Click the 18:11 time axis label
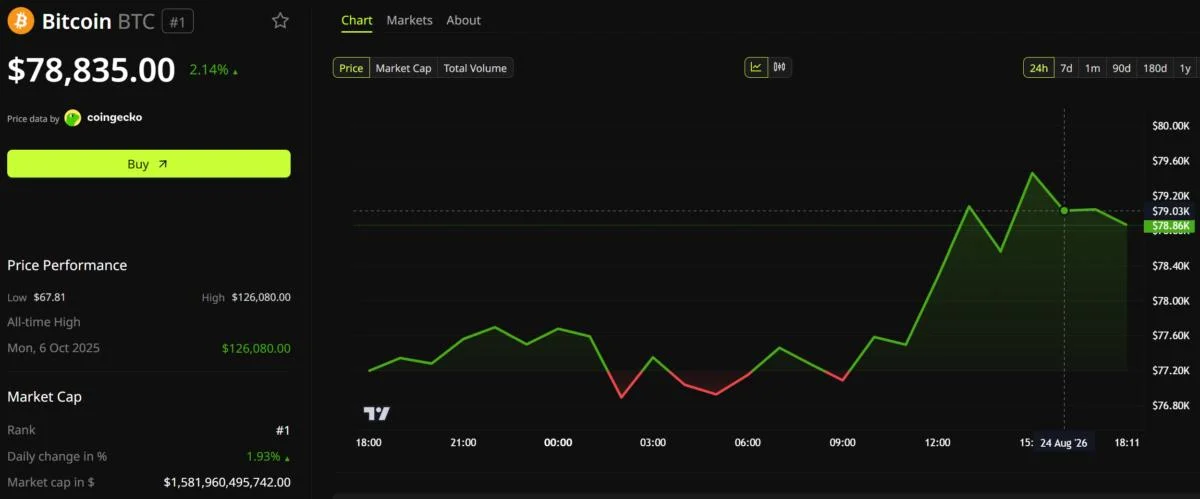Viewport: 1200px width, 499px height. (x=1127, y=442)
